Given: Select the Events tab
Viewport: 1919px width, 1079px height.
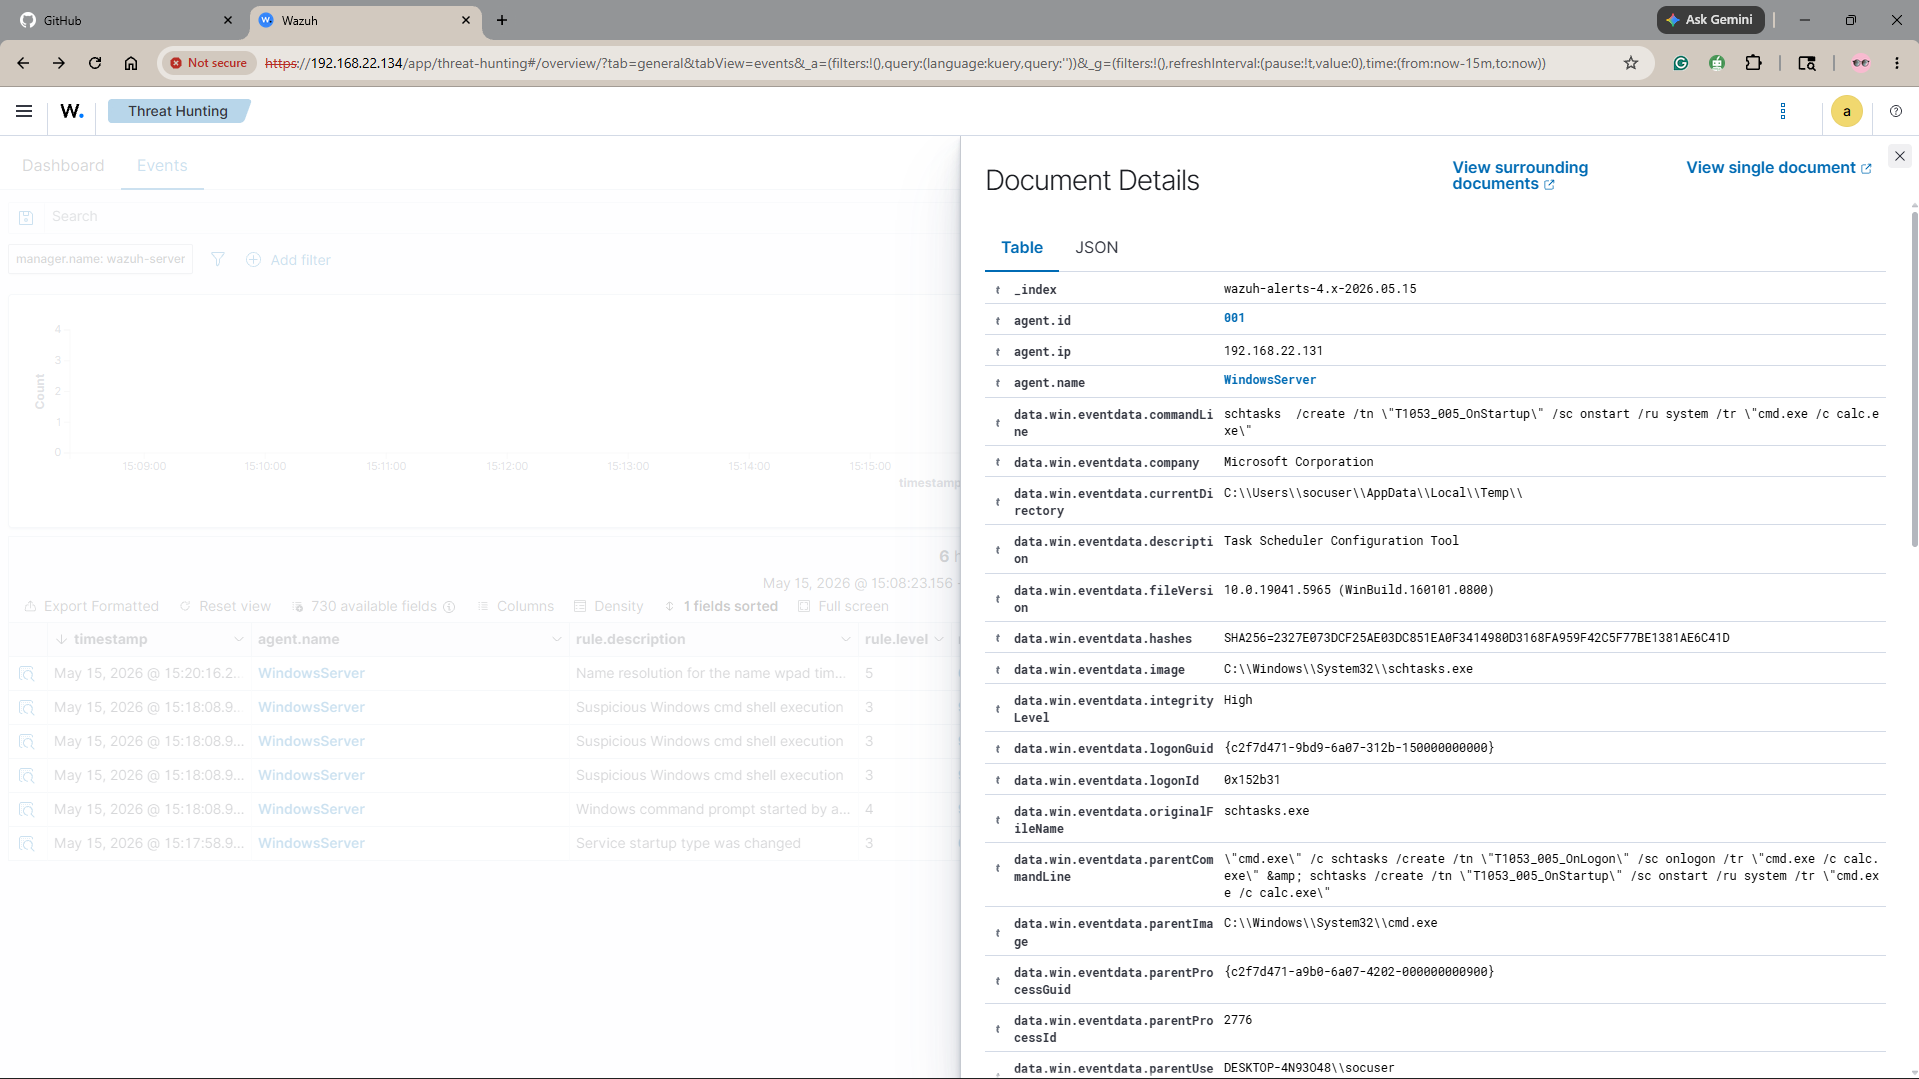Looking at the screenshot, I should pos(162,165).
